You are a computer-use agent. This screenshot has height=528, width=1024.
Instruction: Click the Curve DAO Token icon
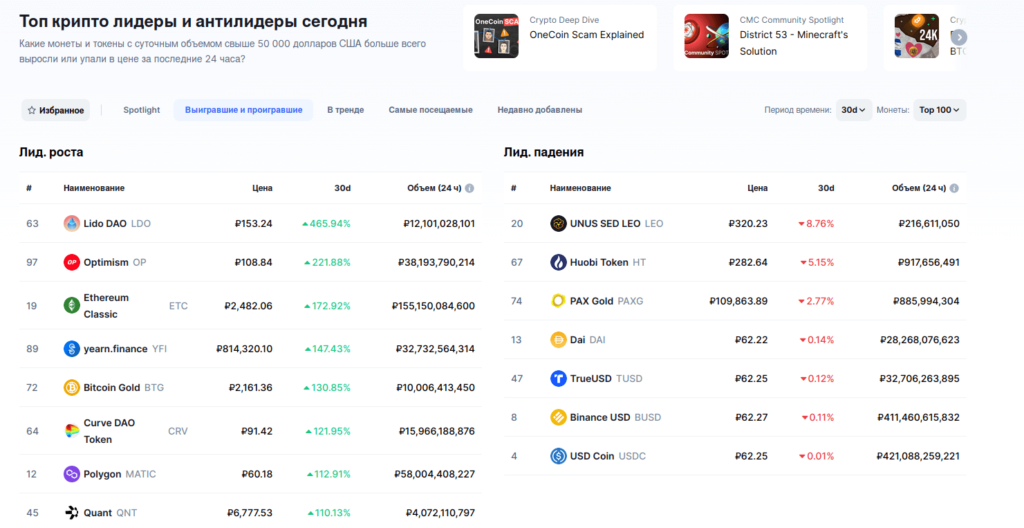[x=71, y=431]
